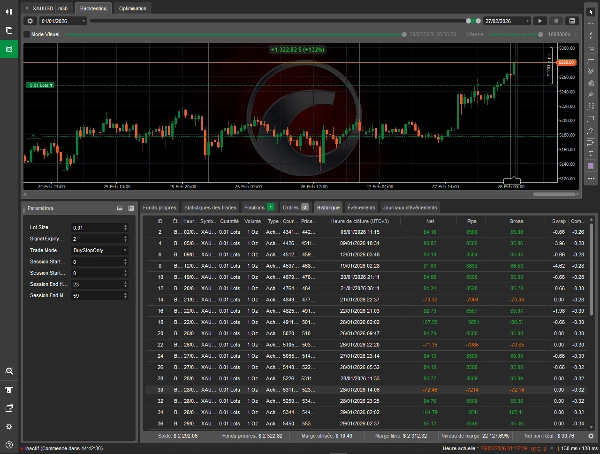Select the pitchfork drawing tool

[590, 83]
